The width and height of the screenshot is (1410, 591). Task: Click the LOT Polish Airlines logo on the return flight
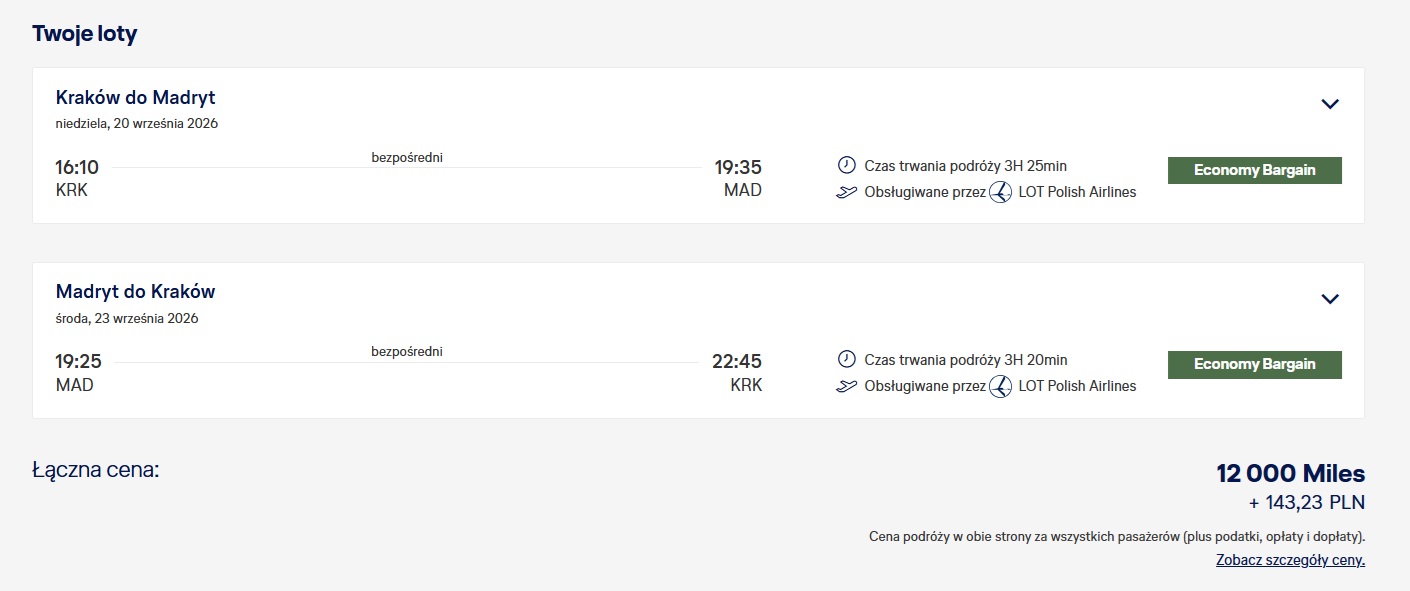pos(1000,386)
